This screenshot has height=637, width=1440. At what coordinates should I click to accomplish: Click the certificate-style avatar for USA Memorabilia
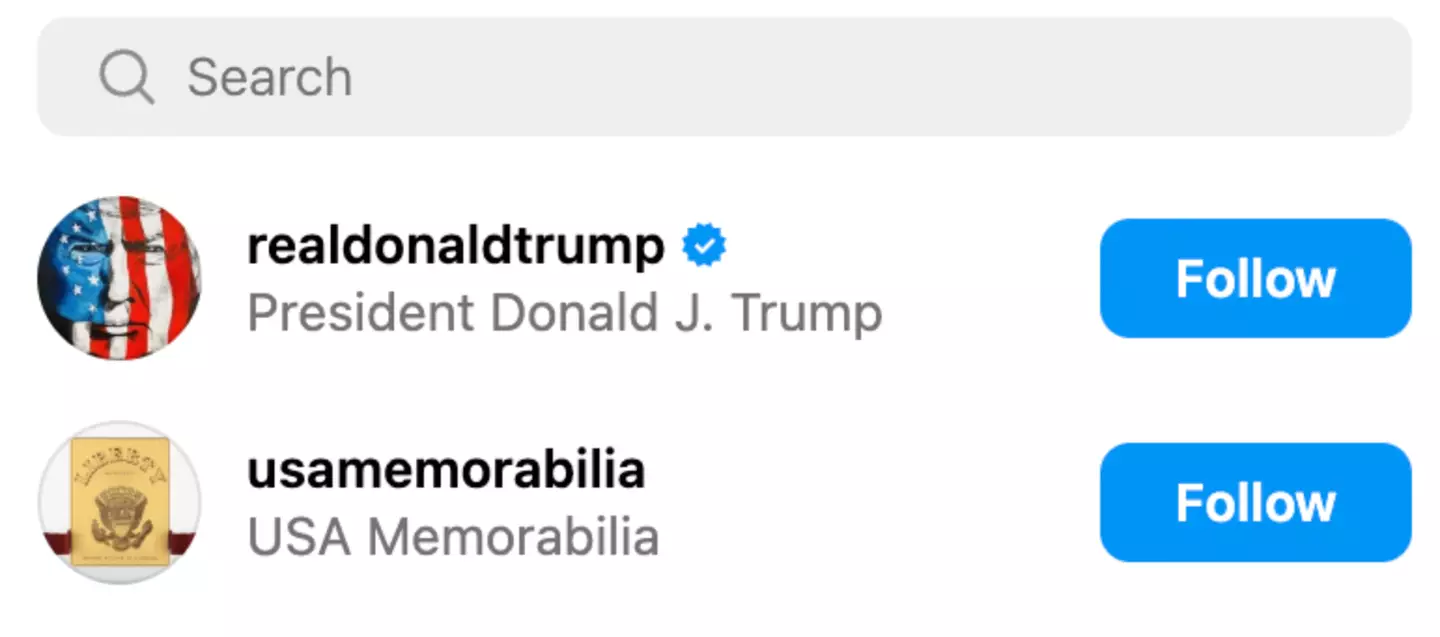click(120, 502)
